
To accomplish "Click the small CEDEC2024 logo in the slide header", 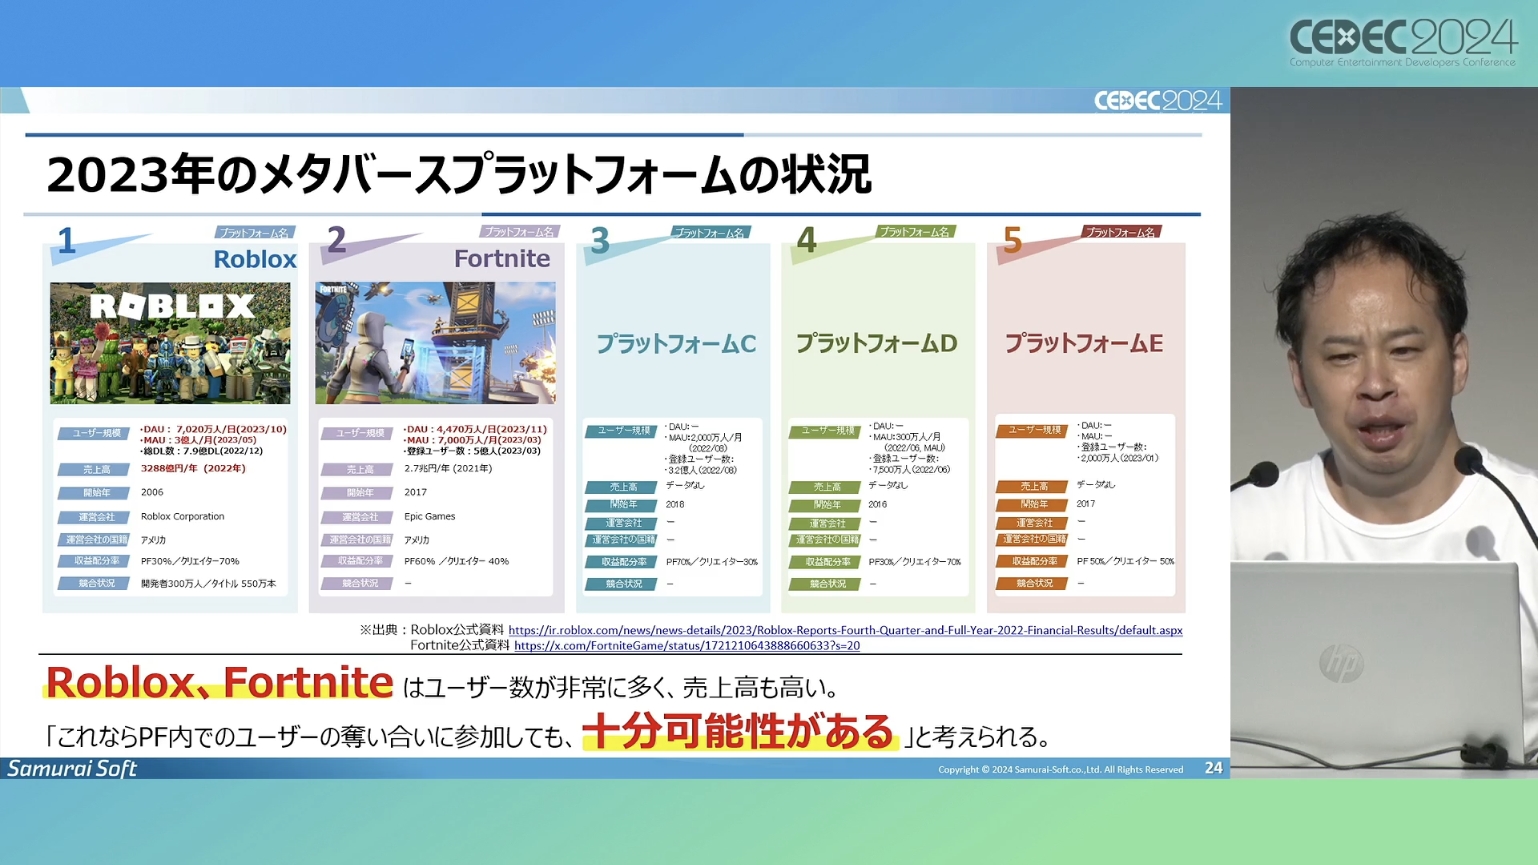I will [x=1157, y=101].
